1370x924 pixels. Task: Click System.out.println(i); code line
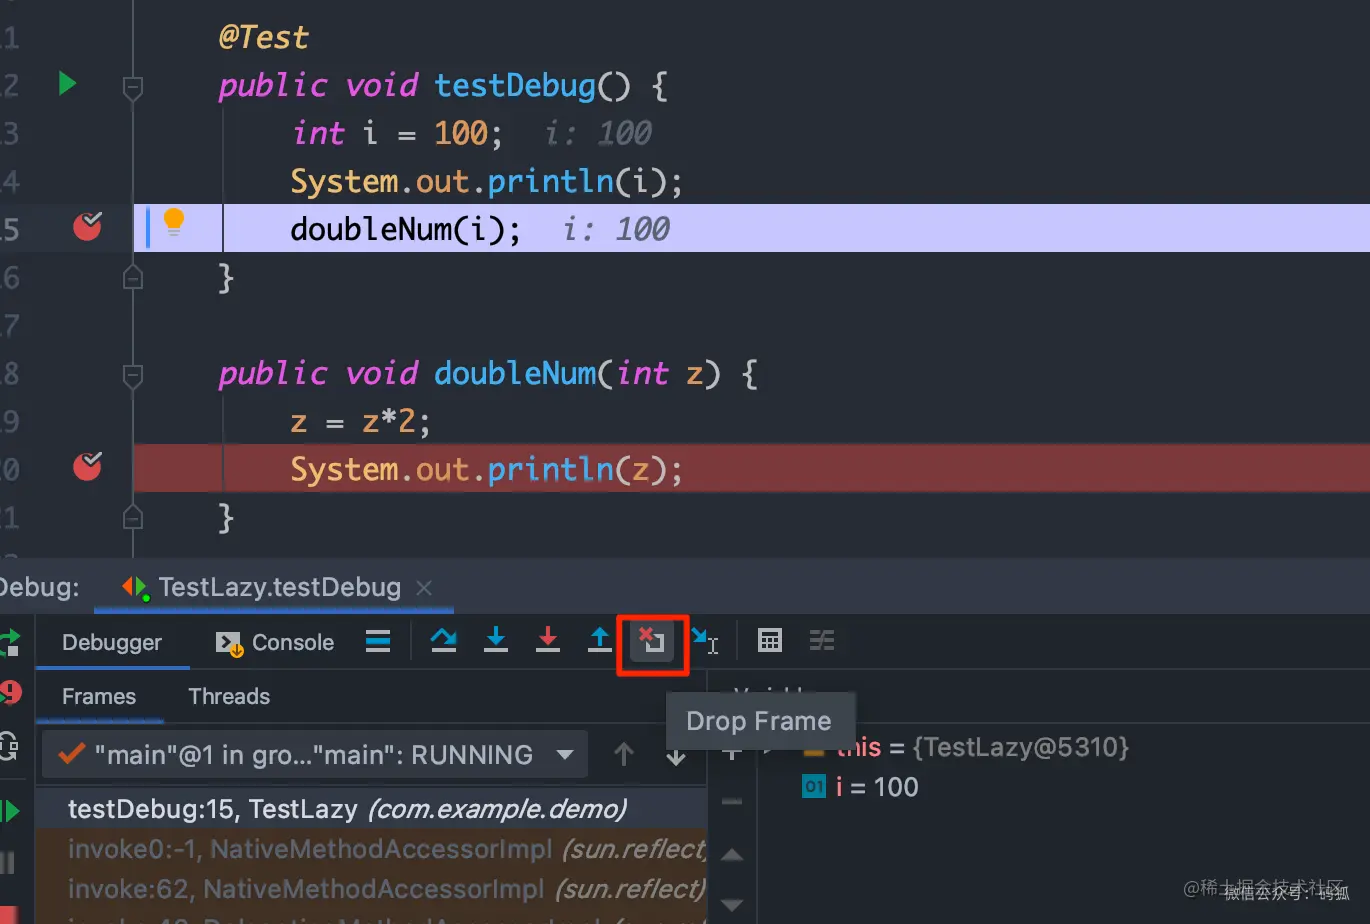486,182
